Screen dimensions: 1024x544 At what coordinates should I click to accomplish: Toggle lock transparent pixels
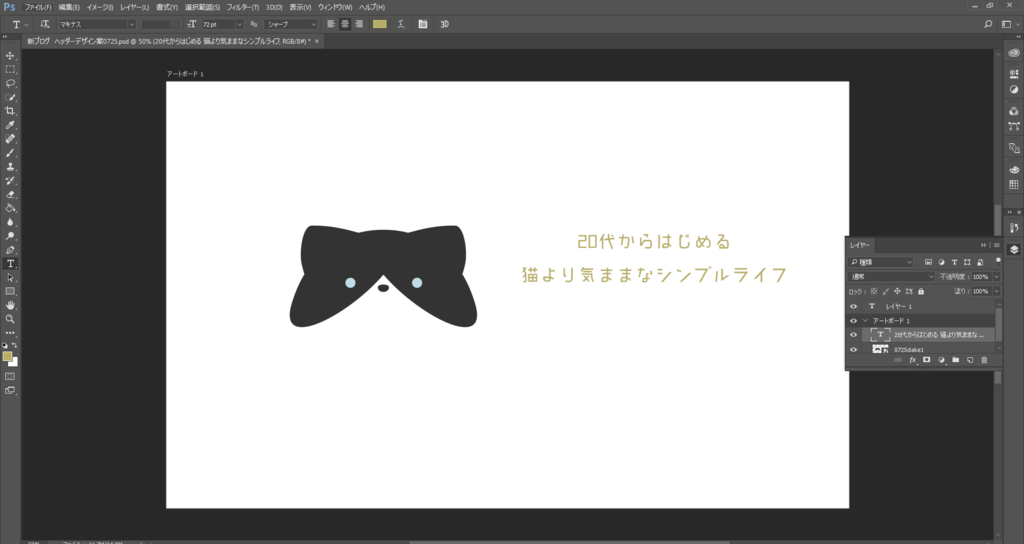tap(873, 291)
